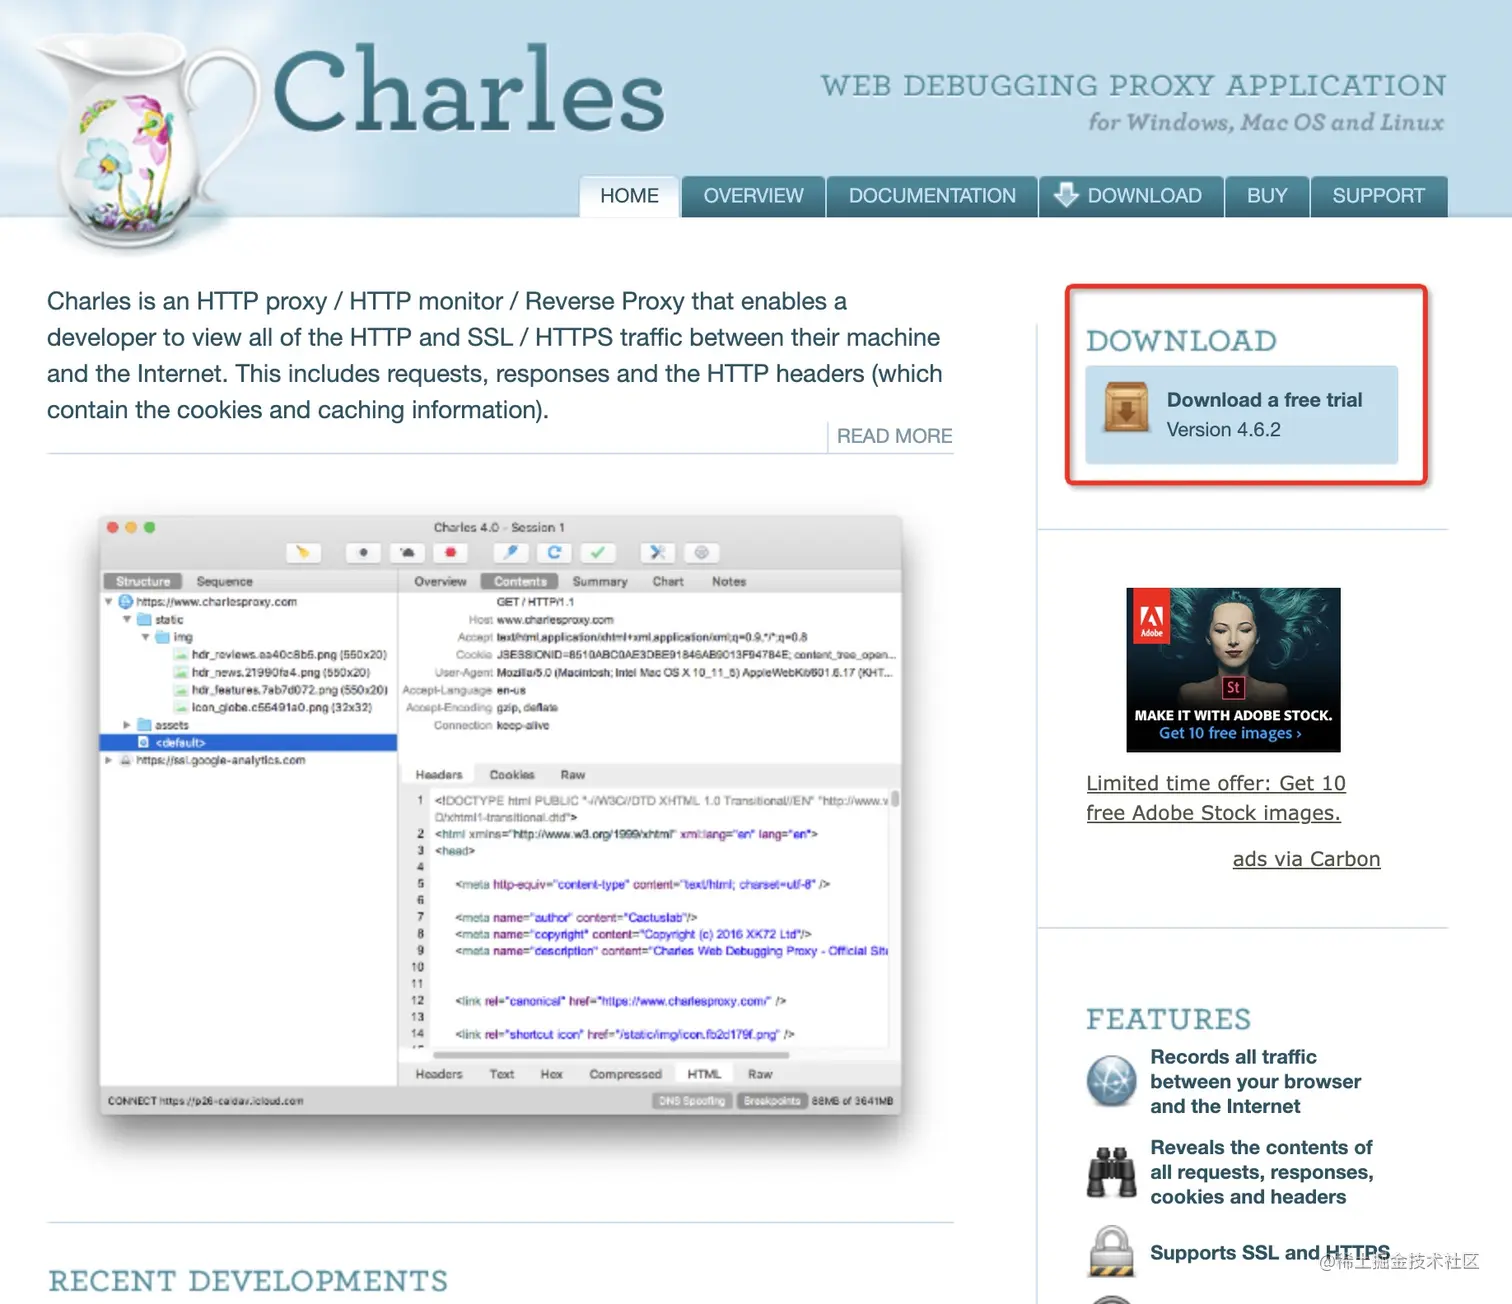This screenshot has width=1512, height=1304.
Task: Switch to the Sequence view tab
Action: tap(224, 581)
